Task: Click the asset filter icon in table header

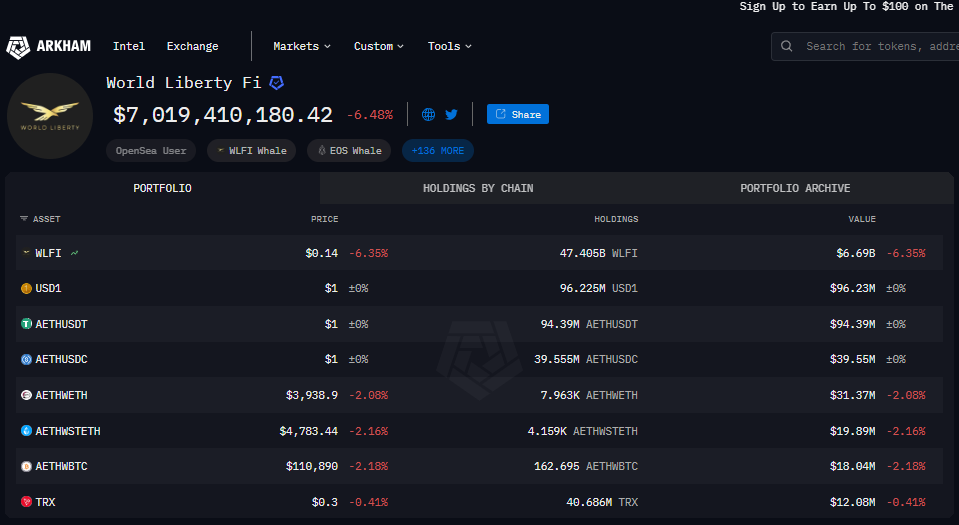Action: (x=24, y=219)
